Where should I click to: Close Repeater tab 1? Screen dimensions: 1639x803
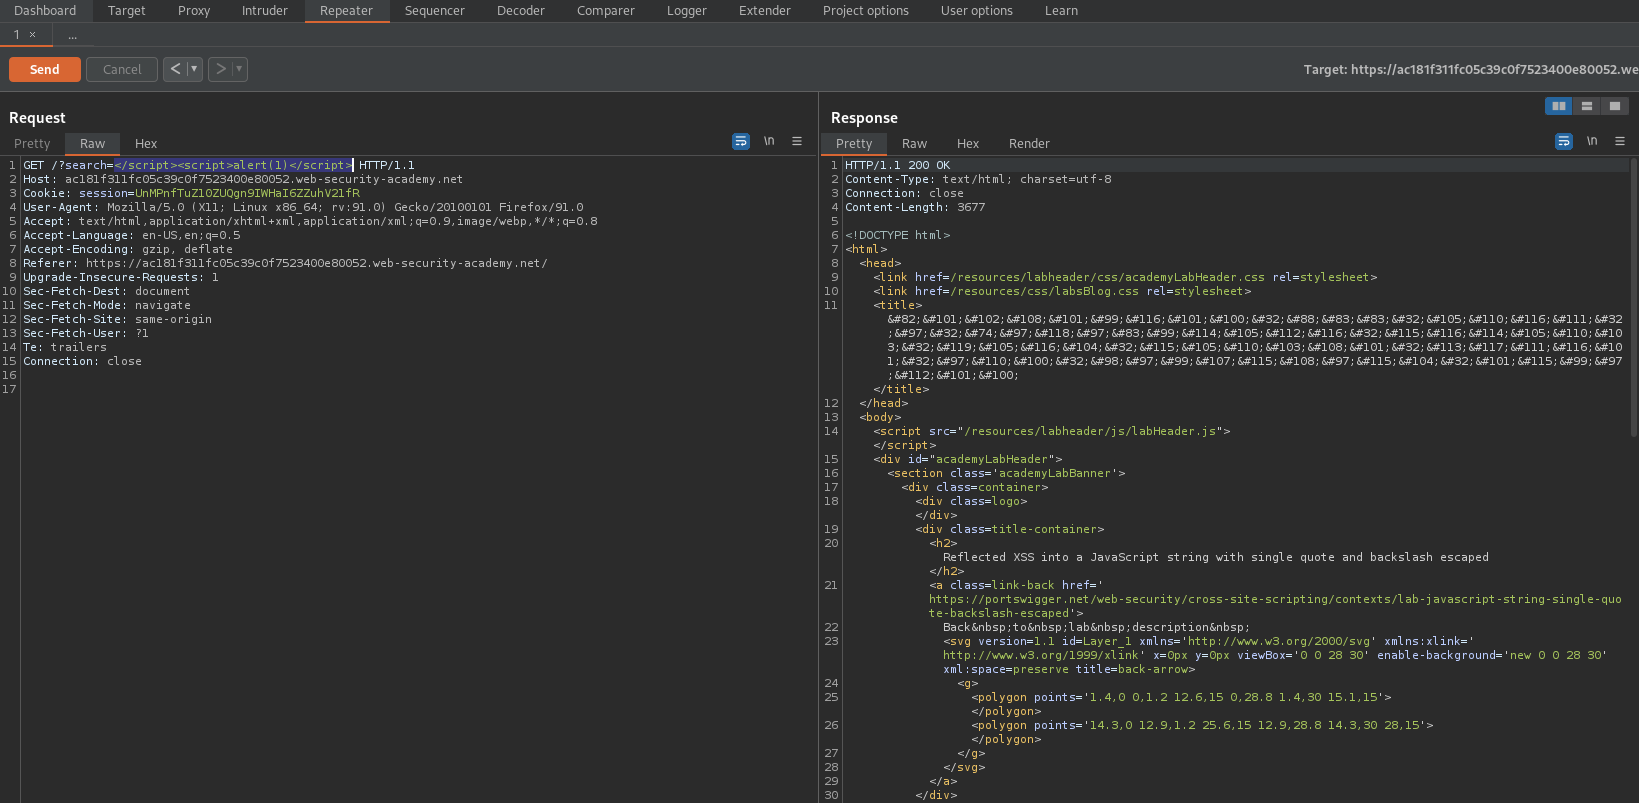tap(33, 35)
